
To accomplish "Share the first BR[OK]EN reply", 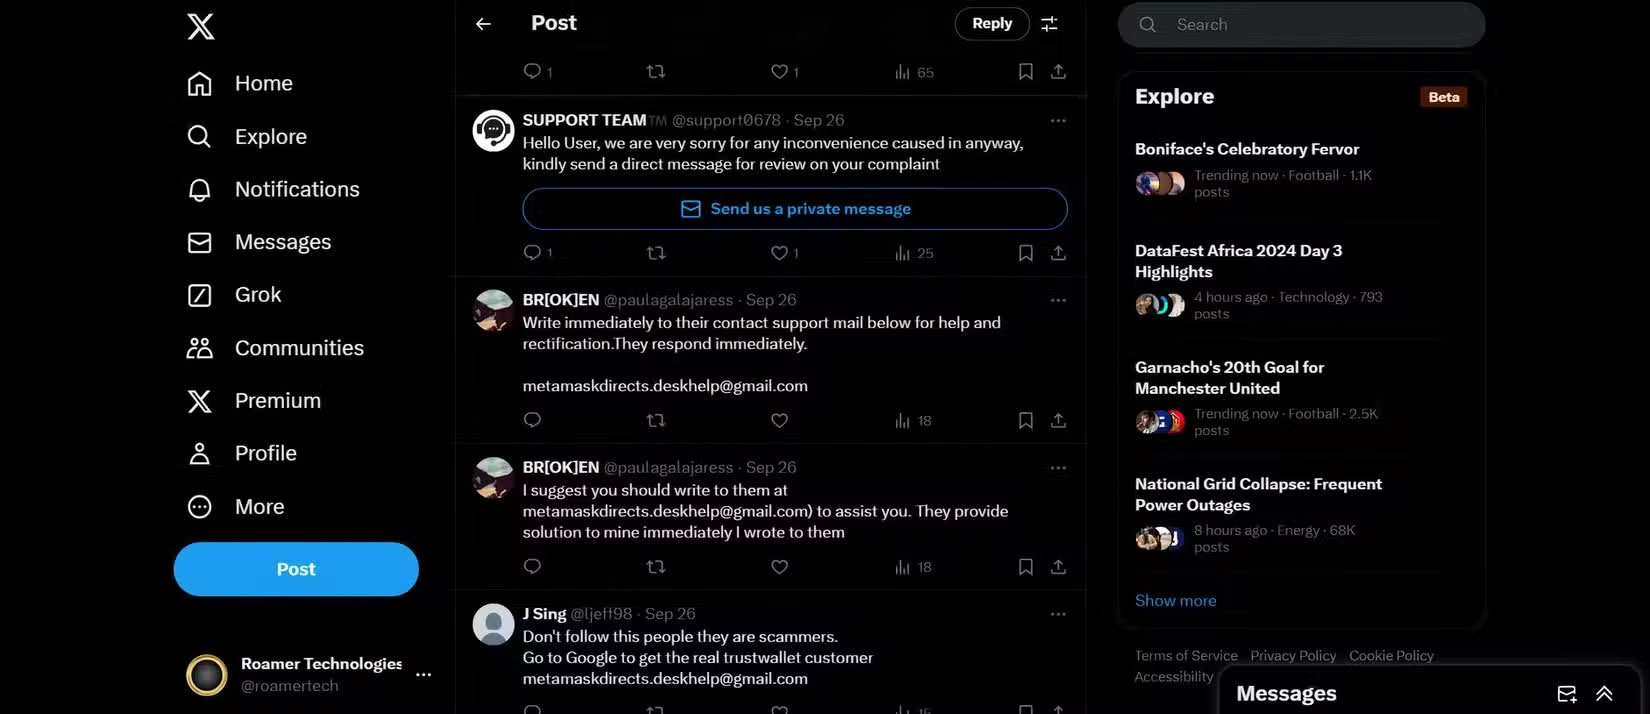I will pos(1058,421).
